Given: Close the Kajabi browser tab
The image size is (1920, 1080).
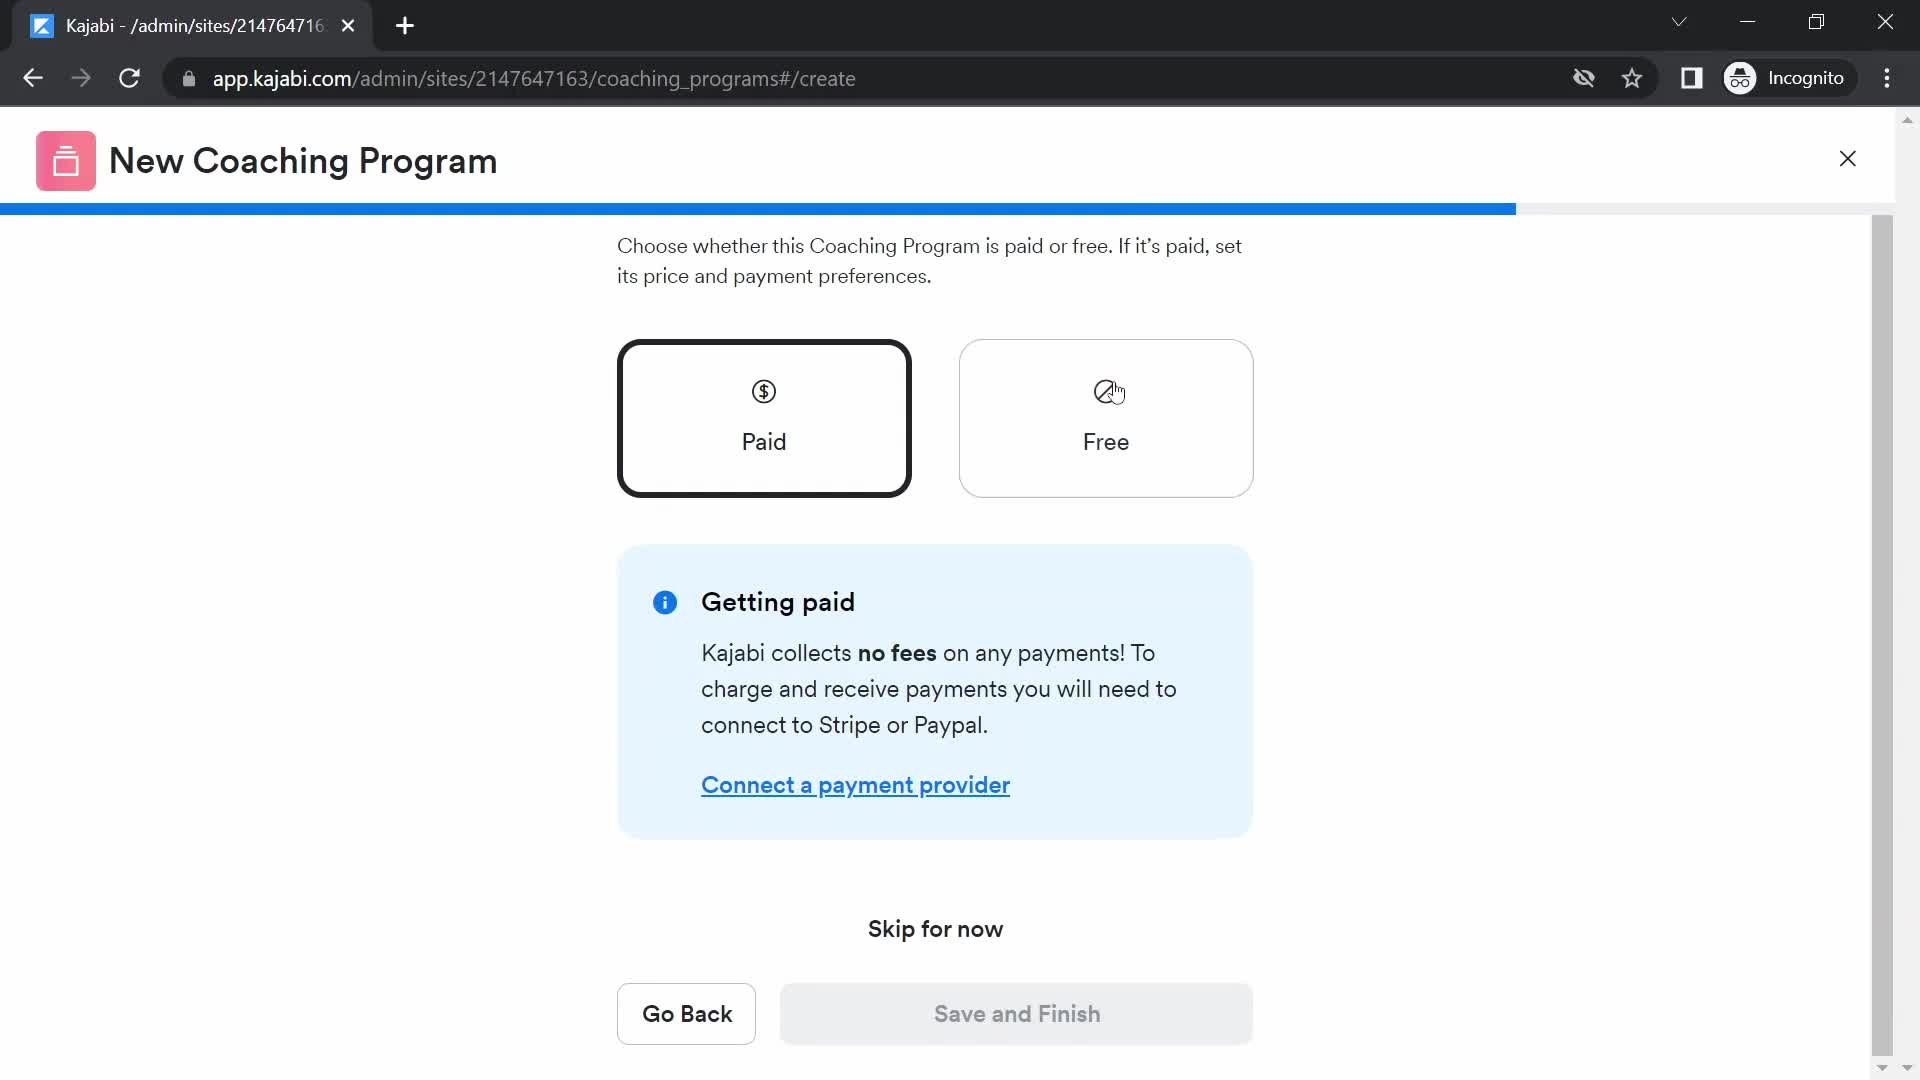Looking at the screenshot, I should [348, 26].
